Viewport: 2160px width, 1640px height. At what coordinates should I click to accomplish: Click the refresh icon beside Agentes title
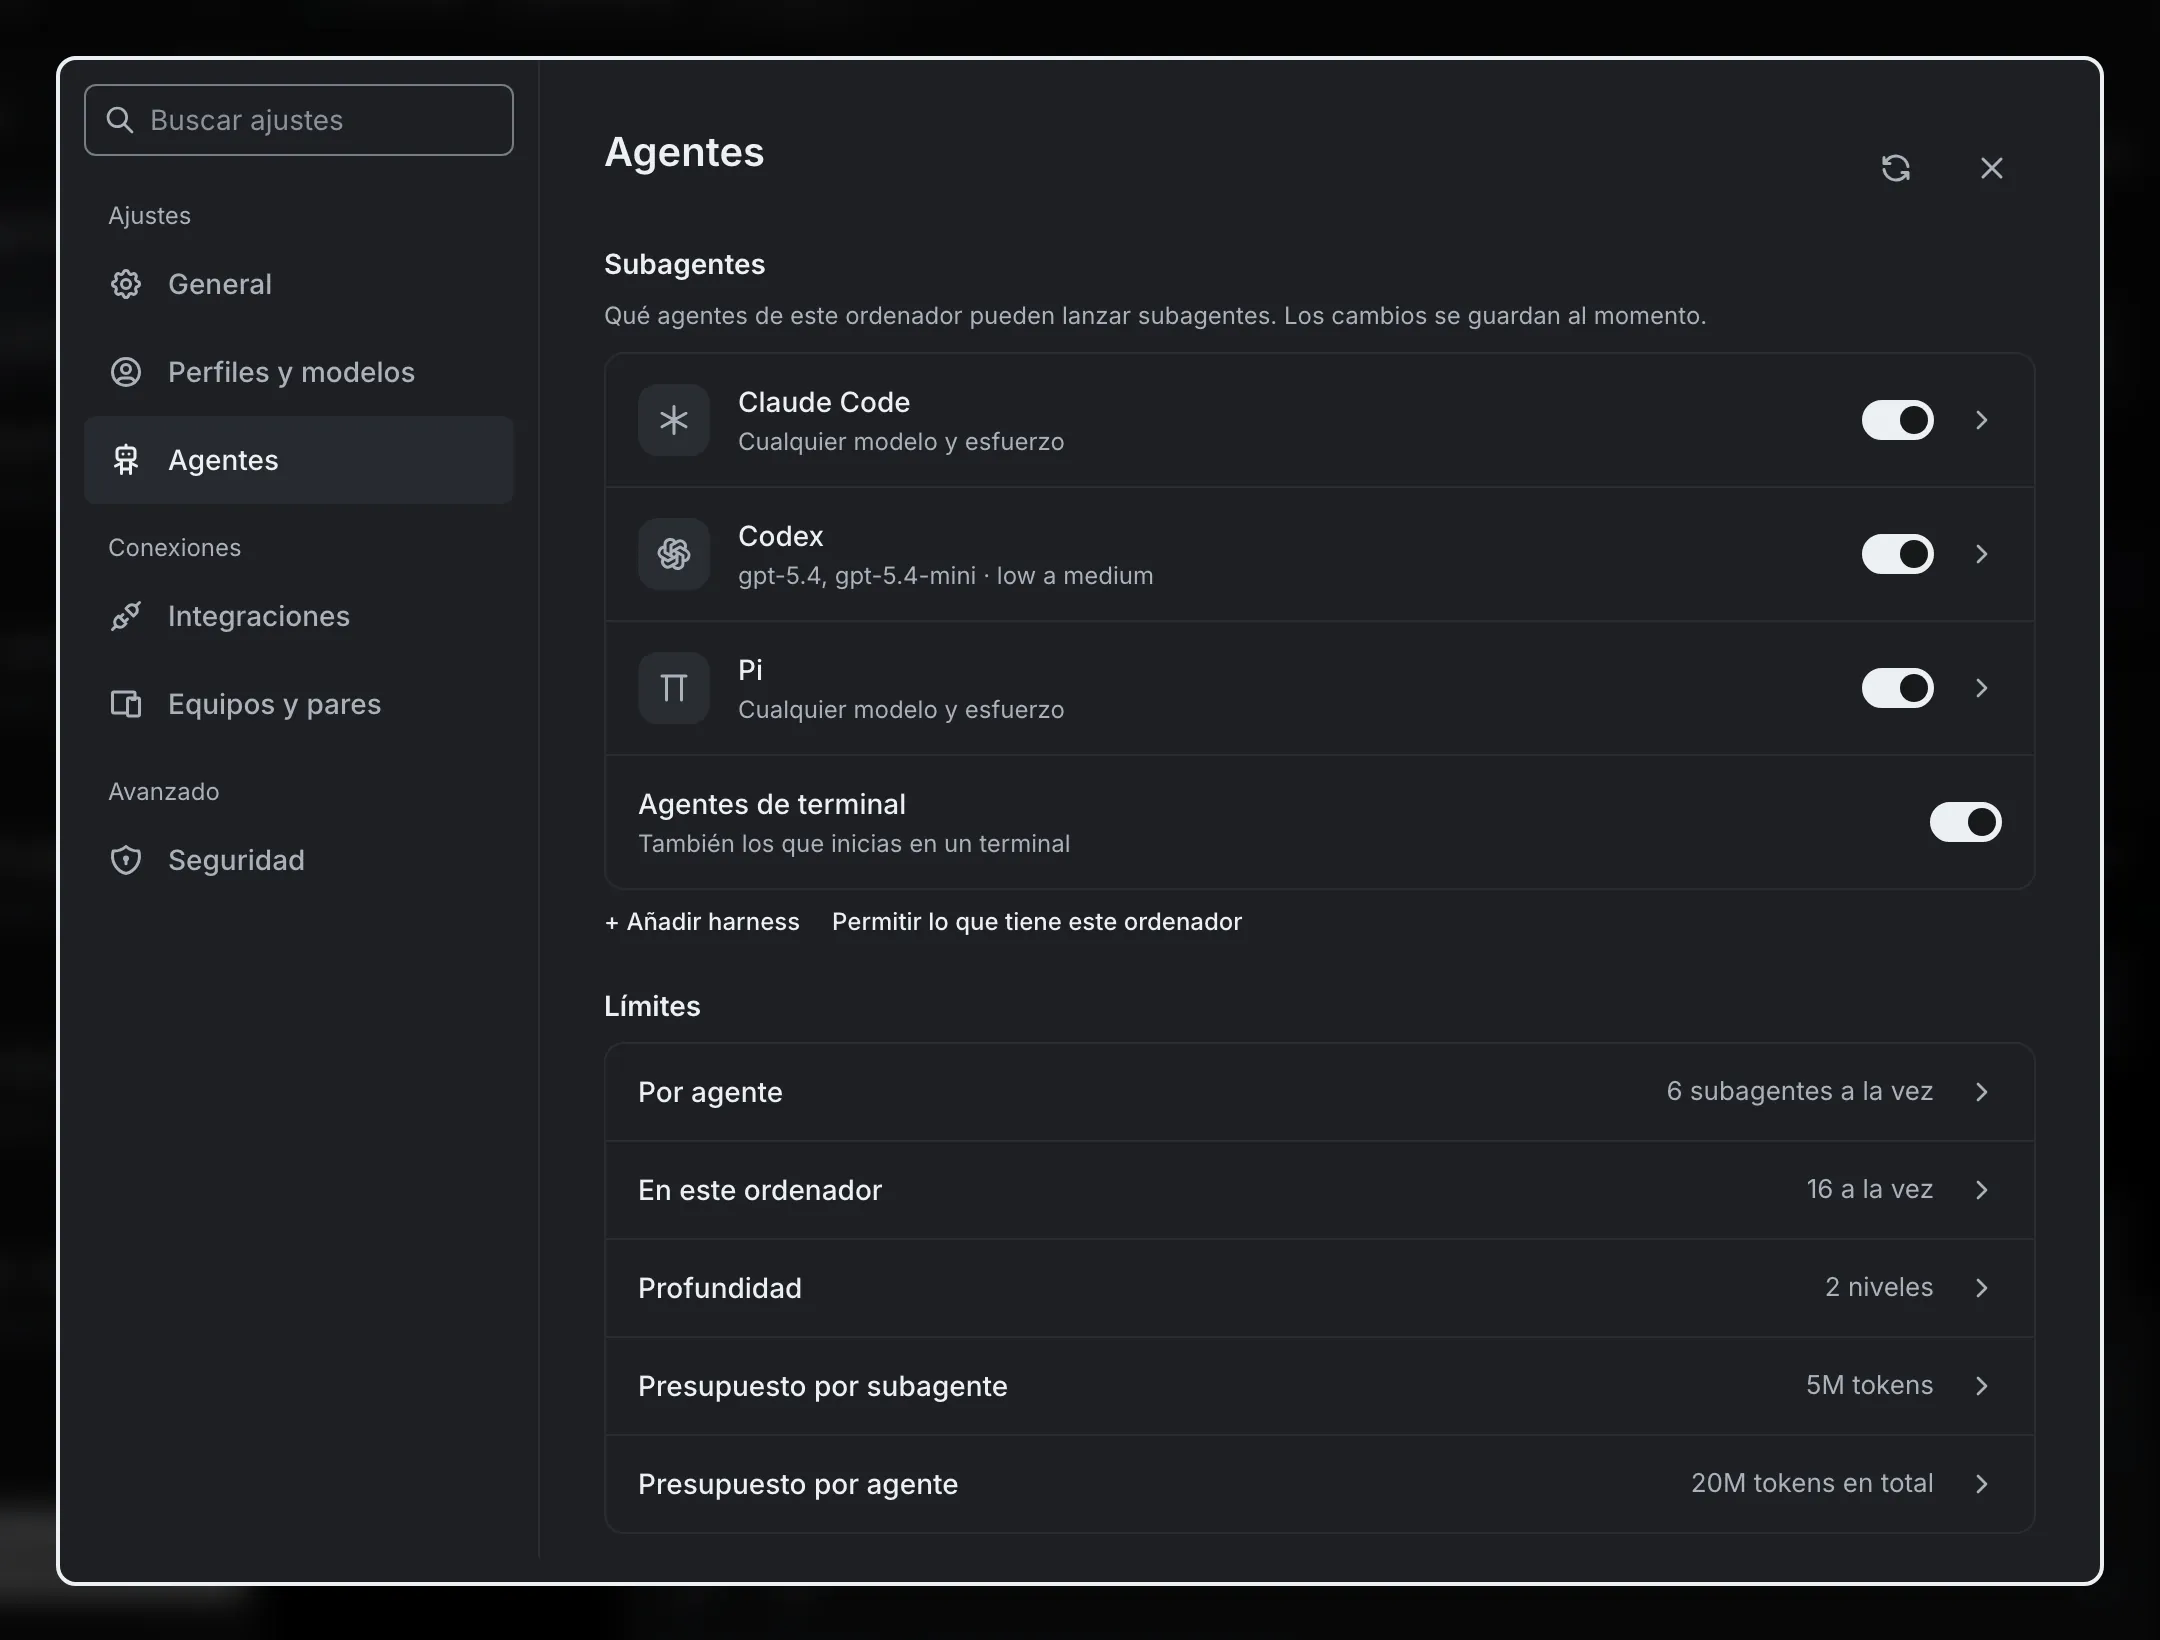pyautogui.click(x=1895, y=168)
